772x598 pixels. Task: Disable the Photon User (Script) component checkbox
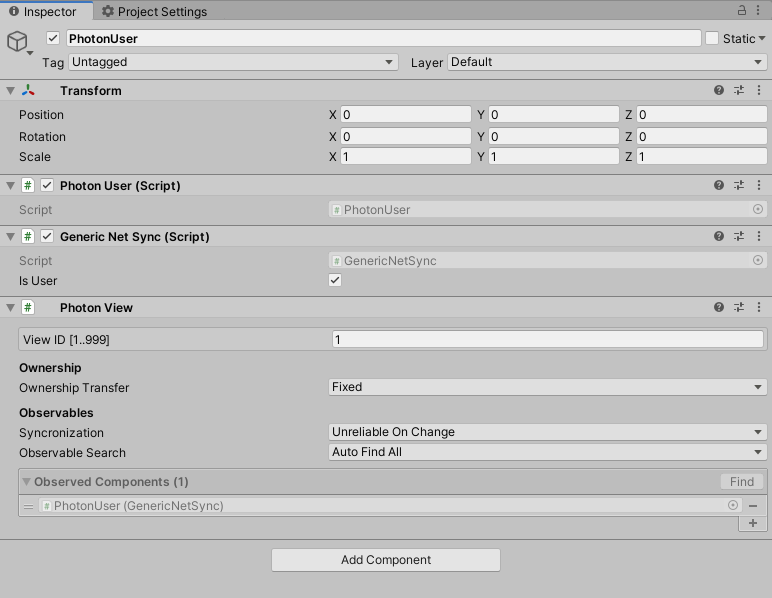pyautogui.click(x=47, y=185)
